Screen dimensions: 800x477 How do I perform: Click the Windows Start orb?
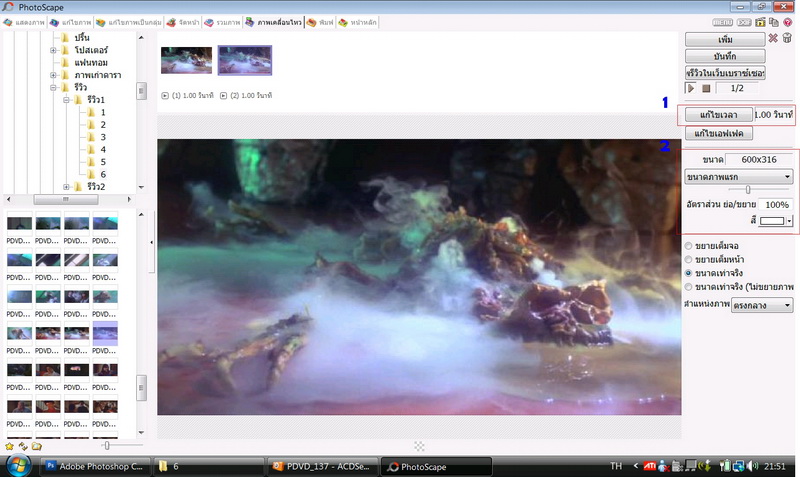pyautogui.click(x=18, y=466)
